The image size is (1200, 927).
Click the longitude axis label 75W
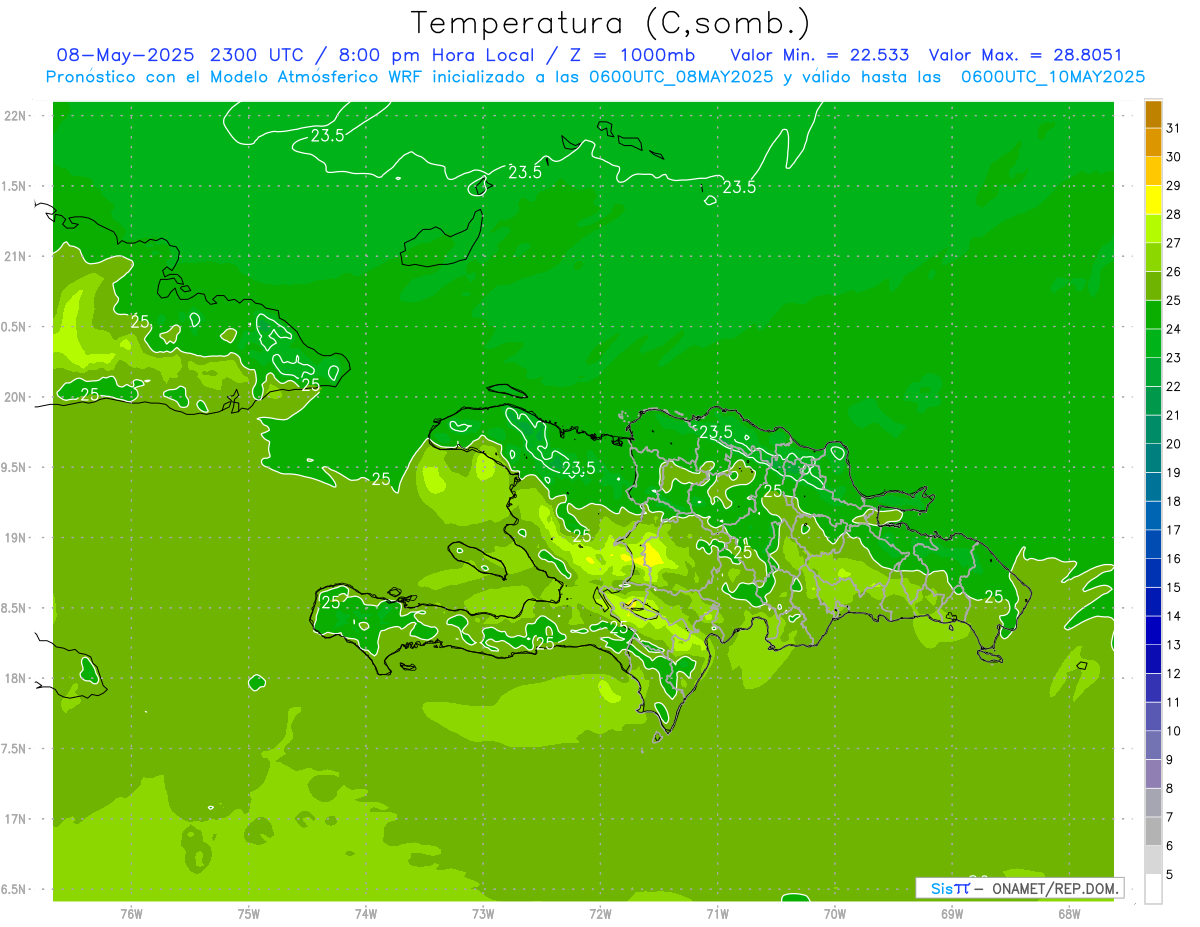coord(248,913)
